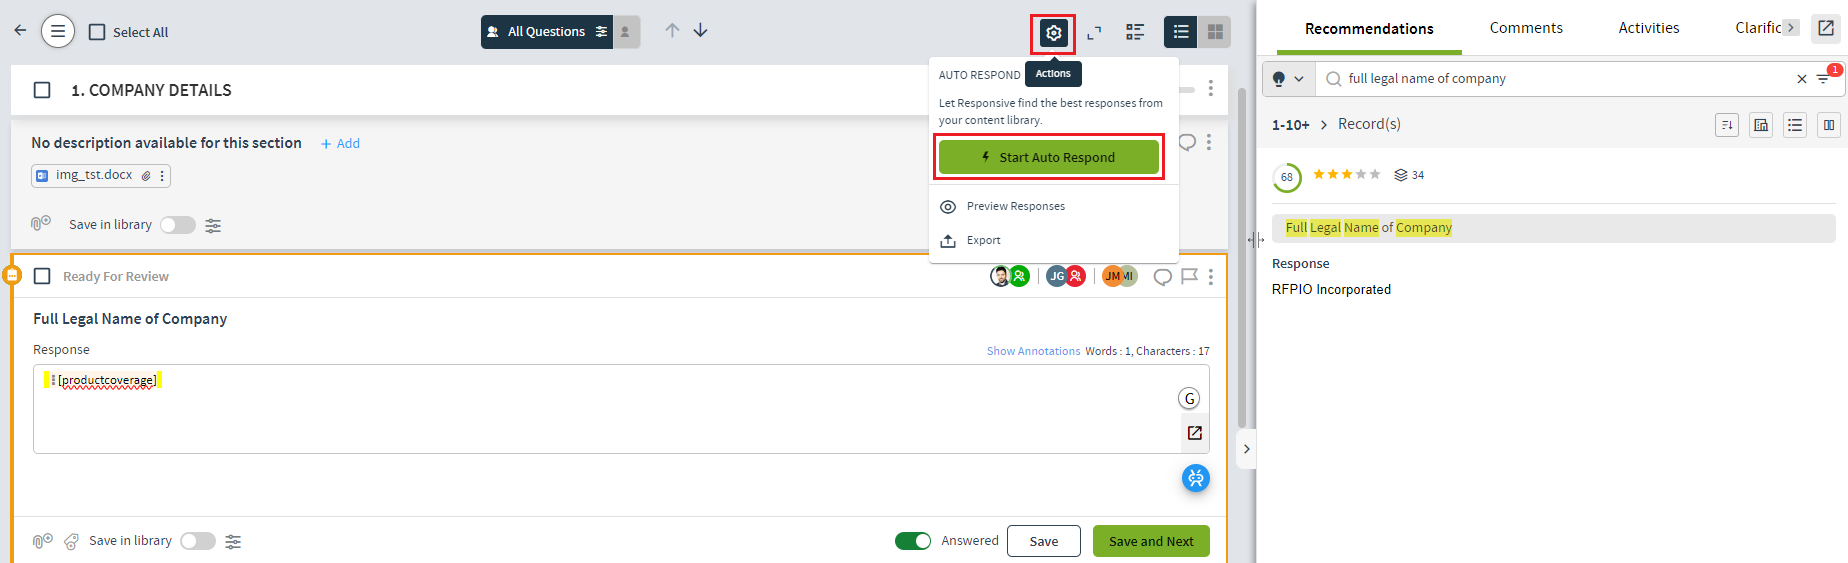Go to previous question with up arrow

pos(672,31)
